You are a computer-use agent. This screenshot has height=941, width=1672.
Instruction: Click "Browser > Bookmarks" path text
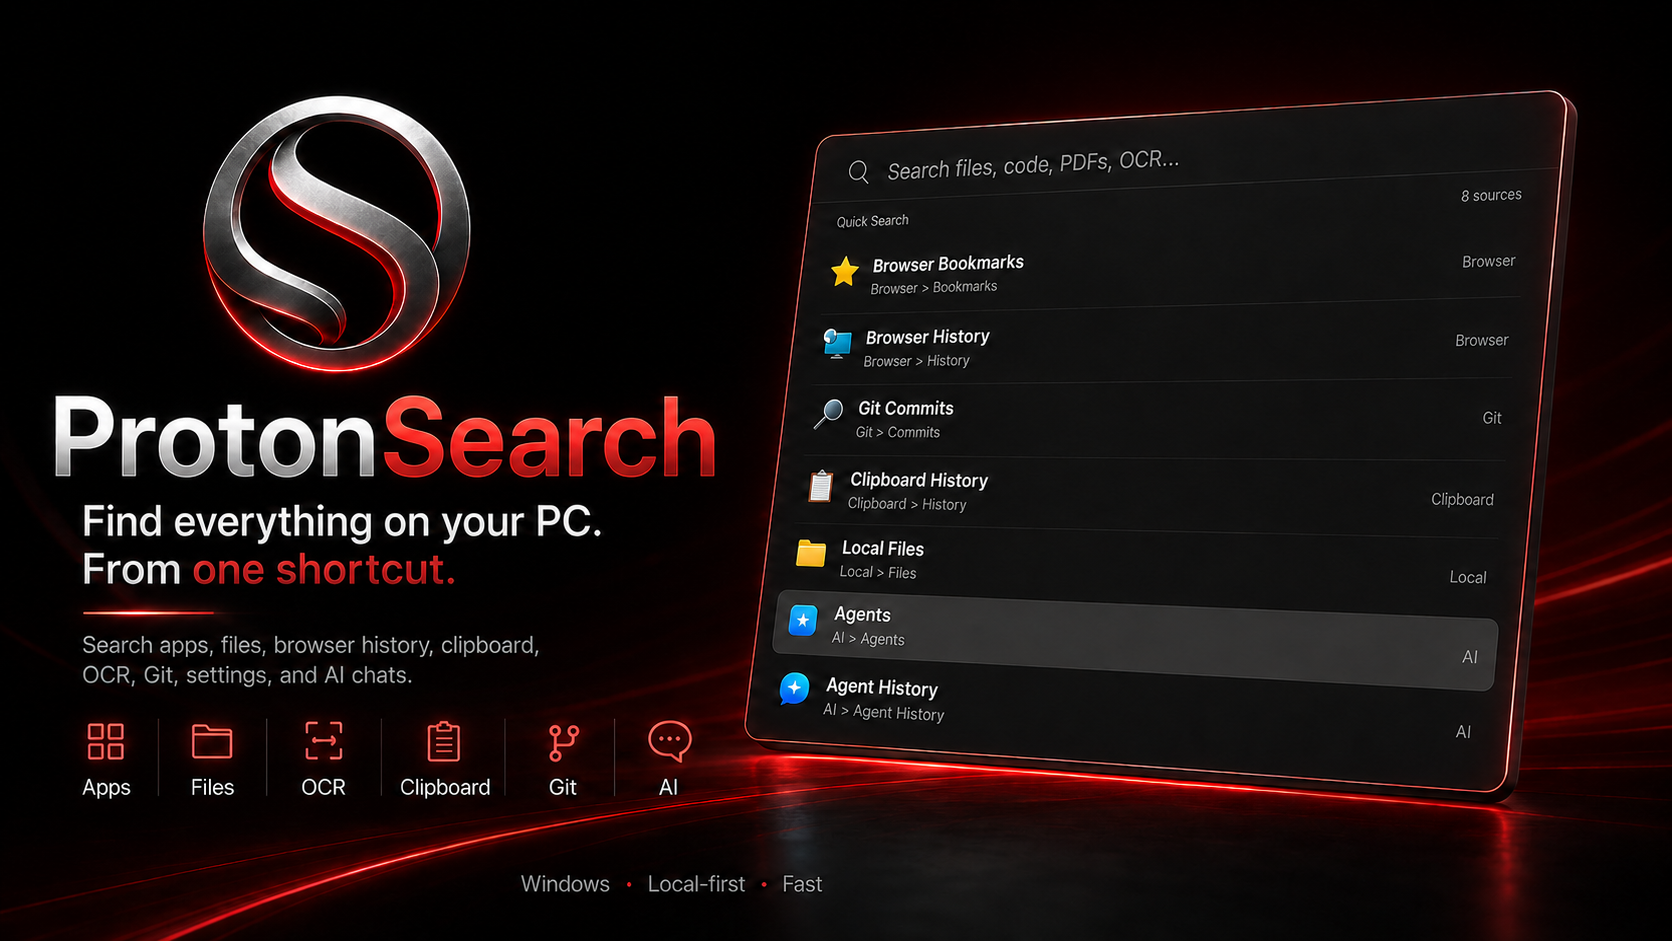[934, 287]
